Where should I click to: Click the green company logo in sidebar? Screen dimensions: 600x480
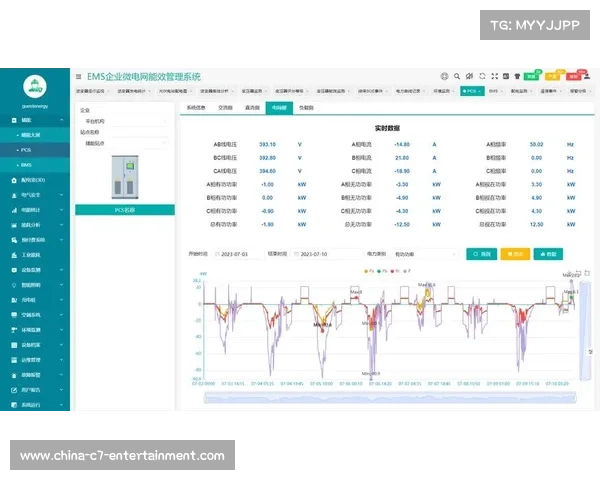point(36,88)
